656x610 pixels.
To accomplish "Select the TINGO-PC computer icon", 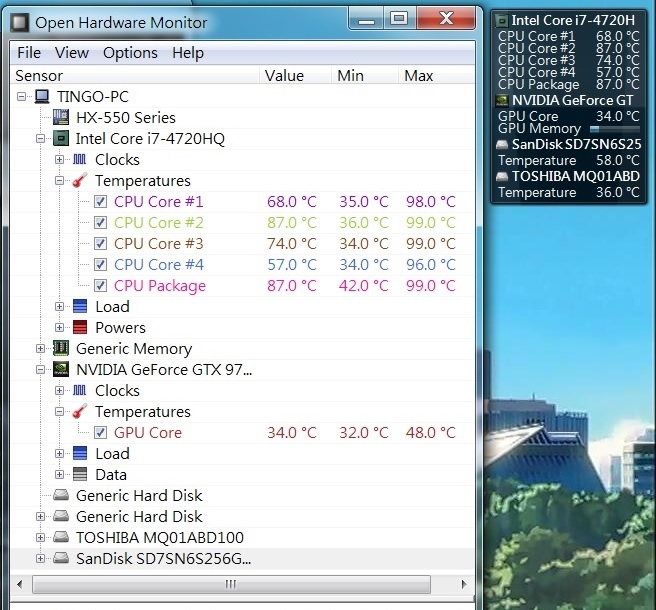I will pos(42,96).
